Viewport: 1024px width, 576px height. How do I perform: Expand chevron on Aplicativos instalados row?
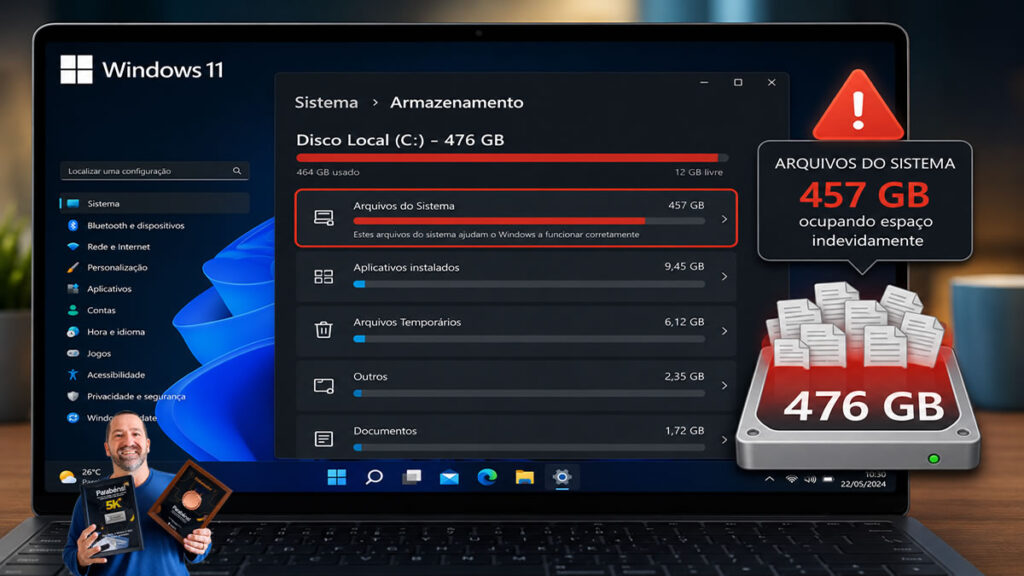click(724, 276)
